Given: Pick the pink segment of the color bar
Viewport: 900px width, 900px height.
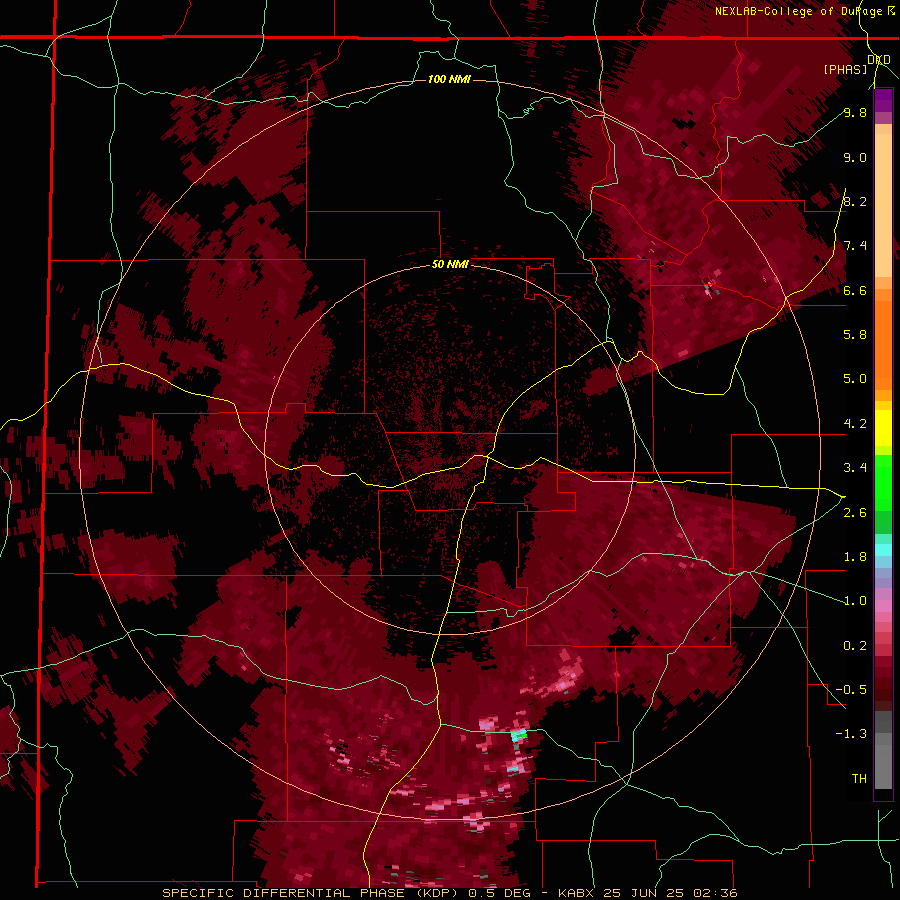Looking at the screenshot, I should (x=883, y=606).
